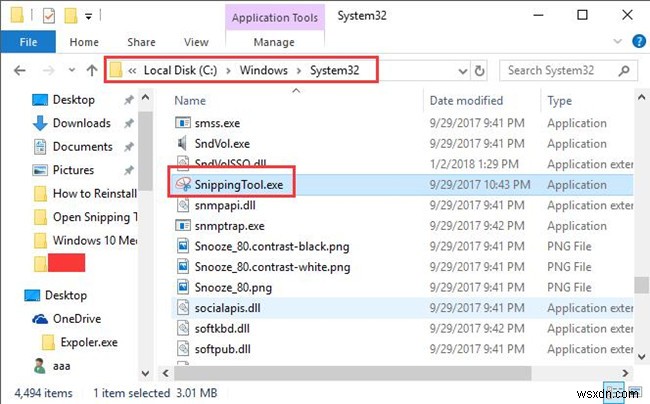Click the softpub.dll file icon
This screenshot has width=650, height=404.
183,348
